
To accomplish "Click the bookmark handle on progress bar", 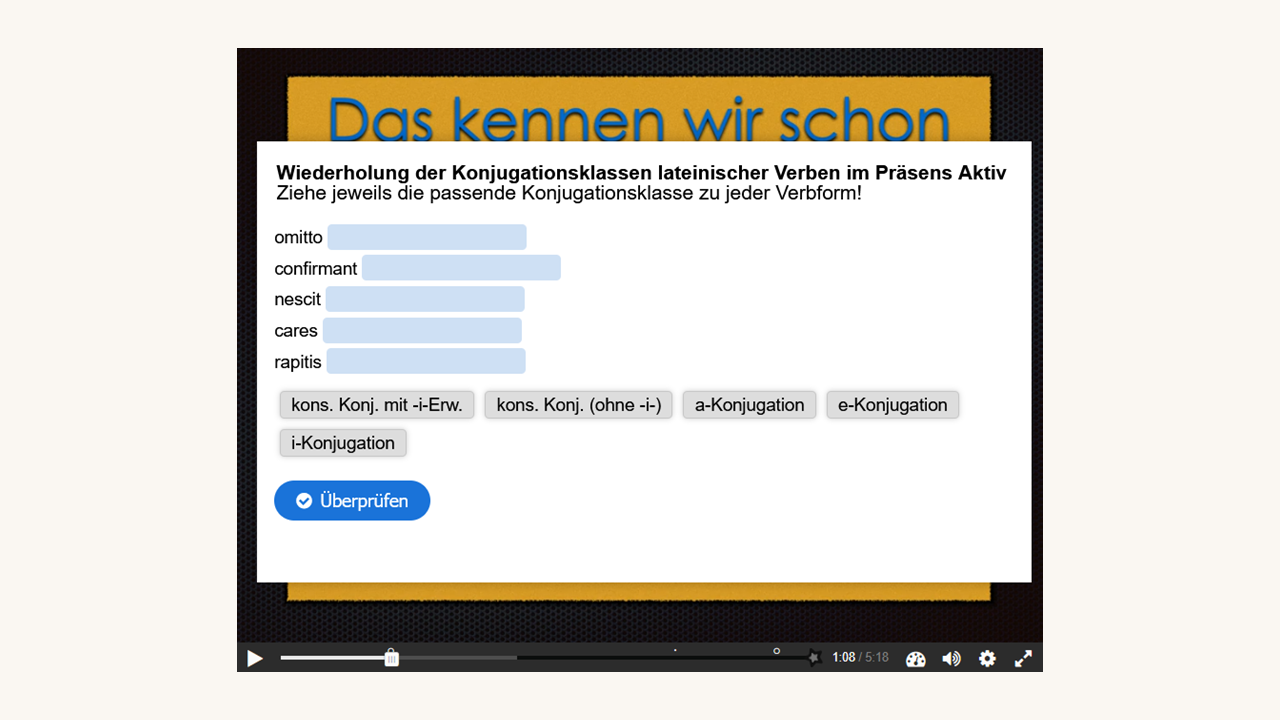I will [x=392, y=658].
